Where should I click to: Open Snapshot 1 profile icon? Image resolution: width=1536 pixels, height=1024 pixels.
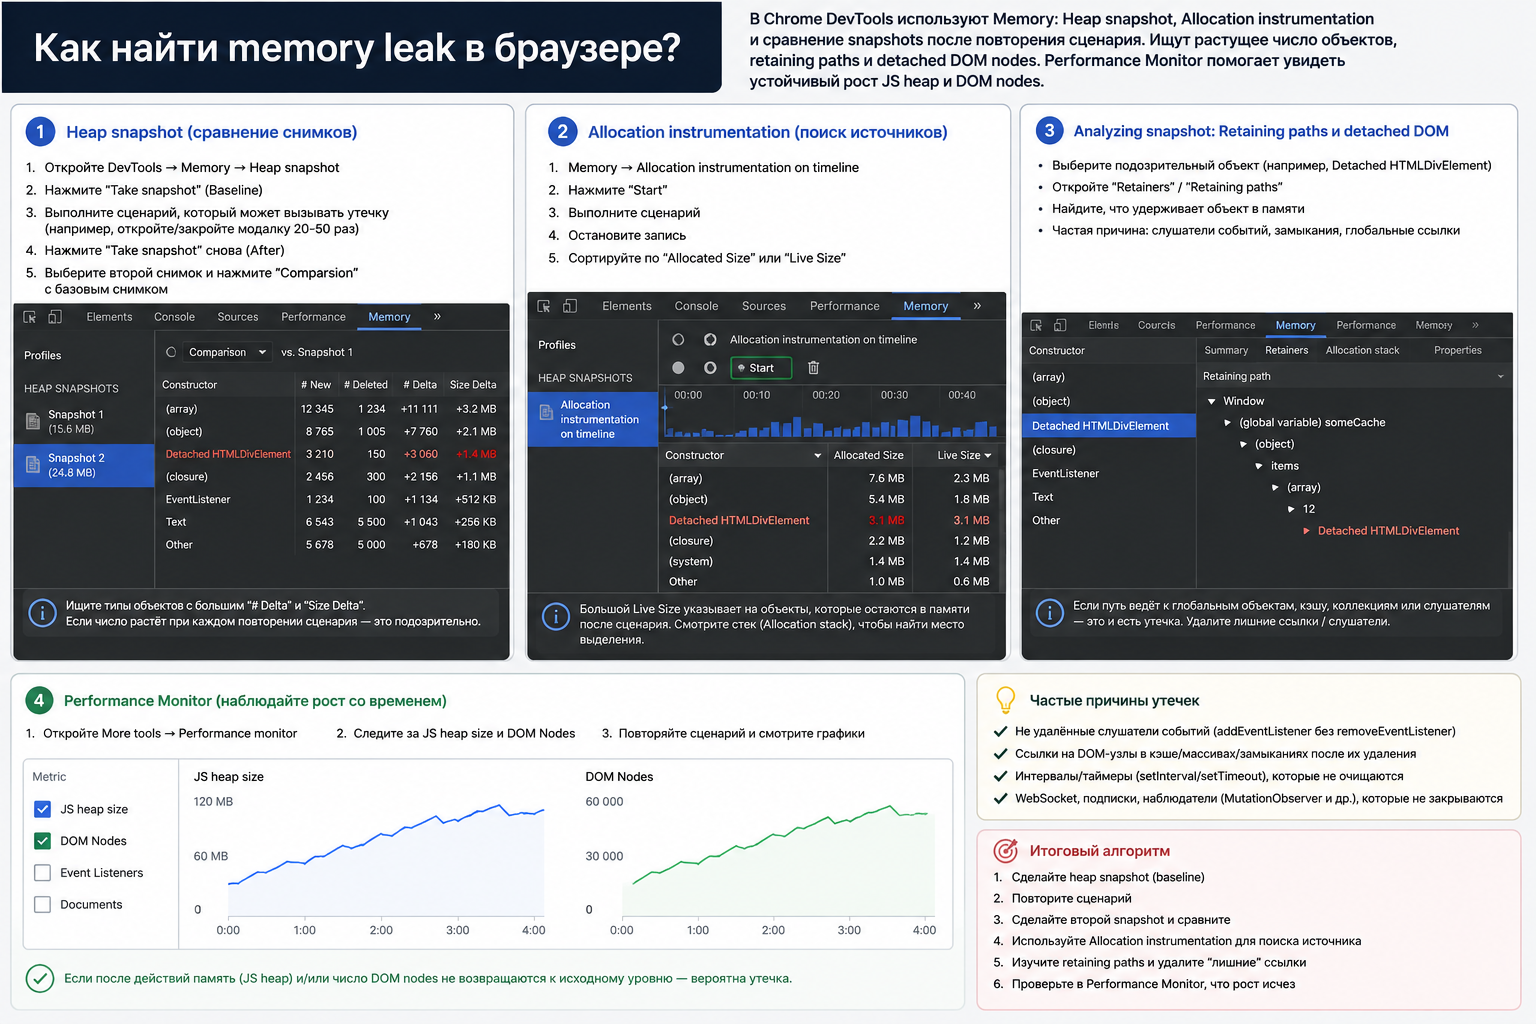[x=33, y=421]
